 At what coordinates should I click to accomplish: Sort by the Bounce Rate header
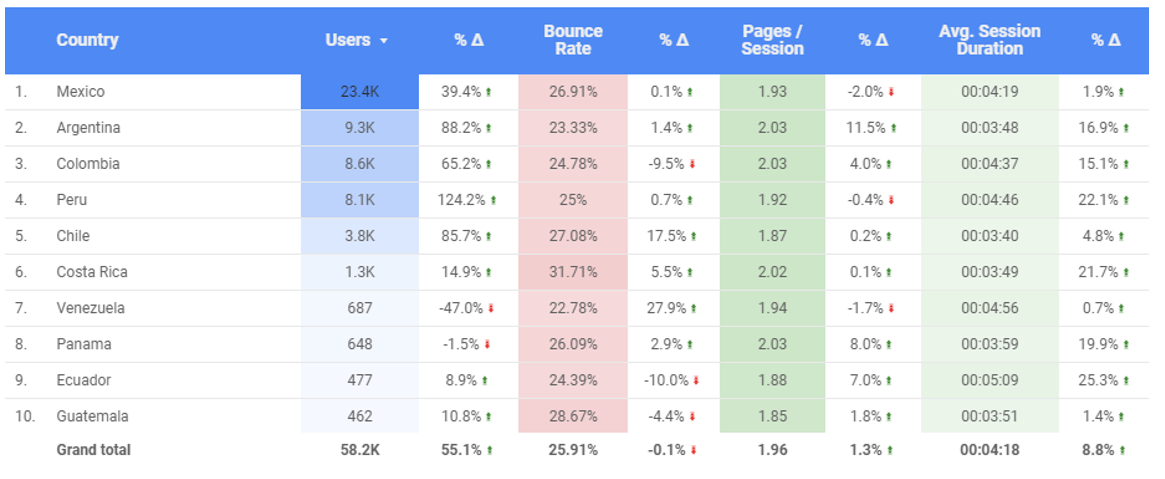[x=573, y=40]
